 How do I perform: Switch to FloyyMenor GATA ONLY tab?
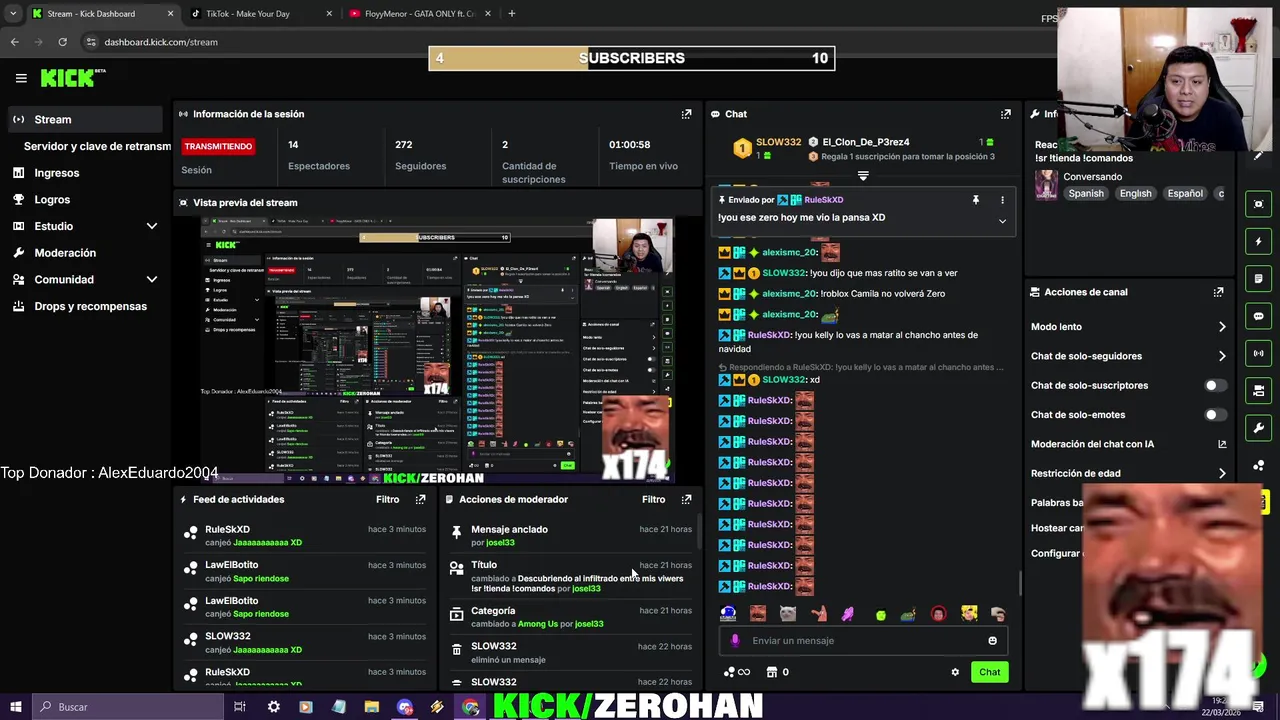click(419, 14)
